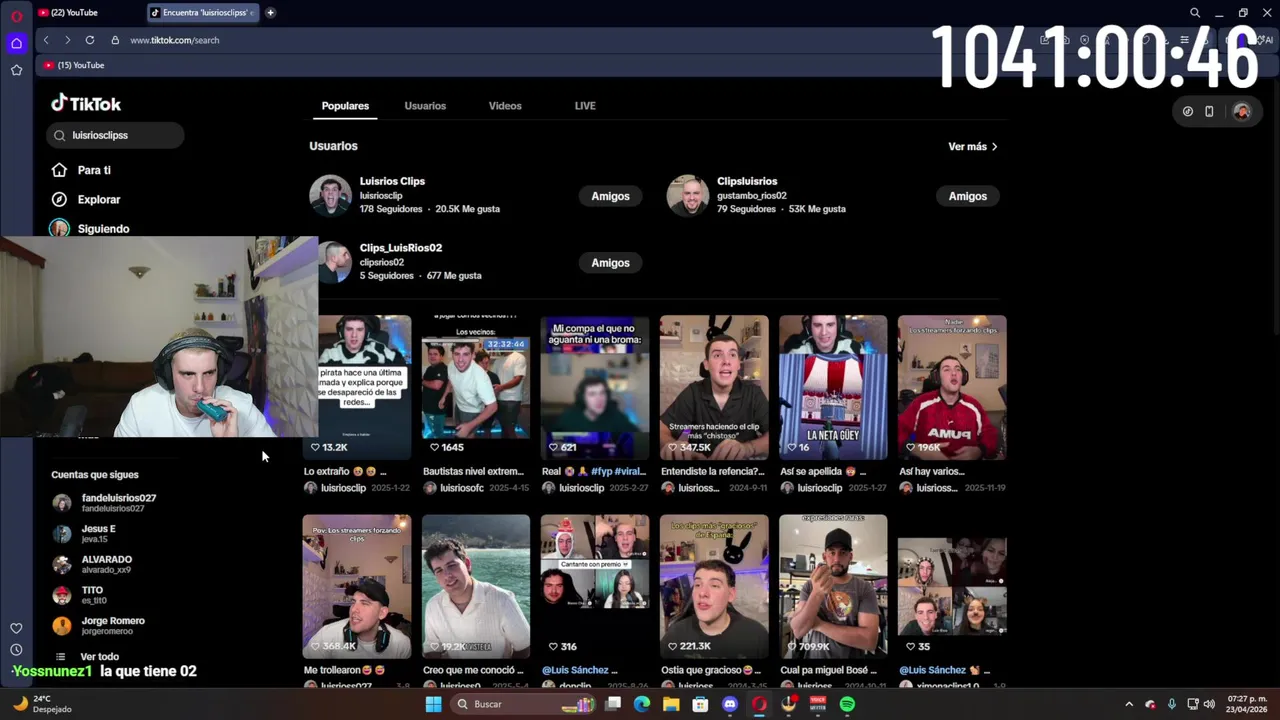1280x720 pixels.
Task: Click Amigos button for Clipsluisrios
Action: [967, 196]
